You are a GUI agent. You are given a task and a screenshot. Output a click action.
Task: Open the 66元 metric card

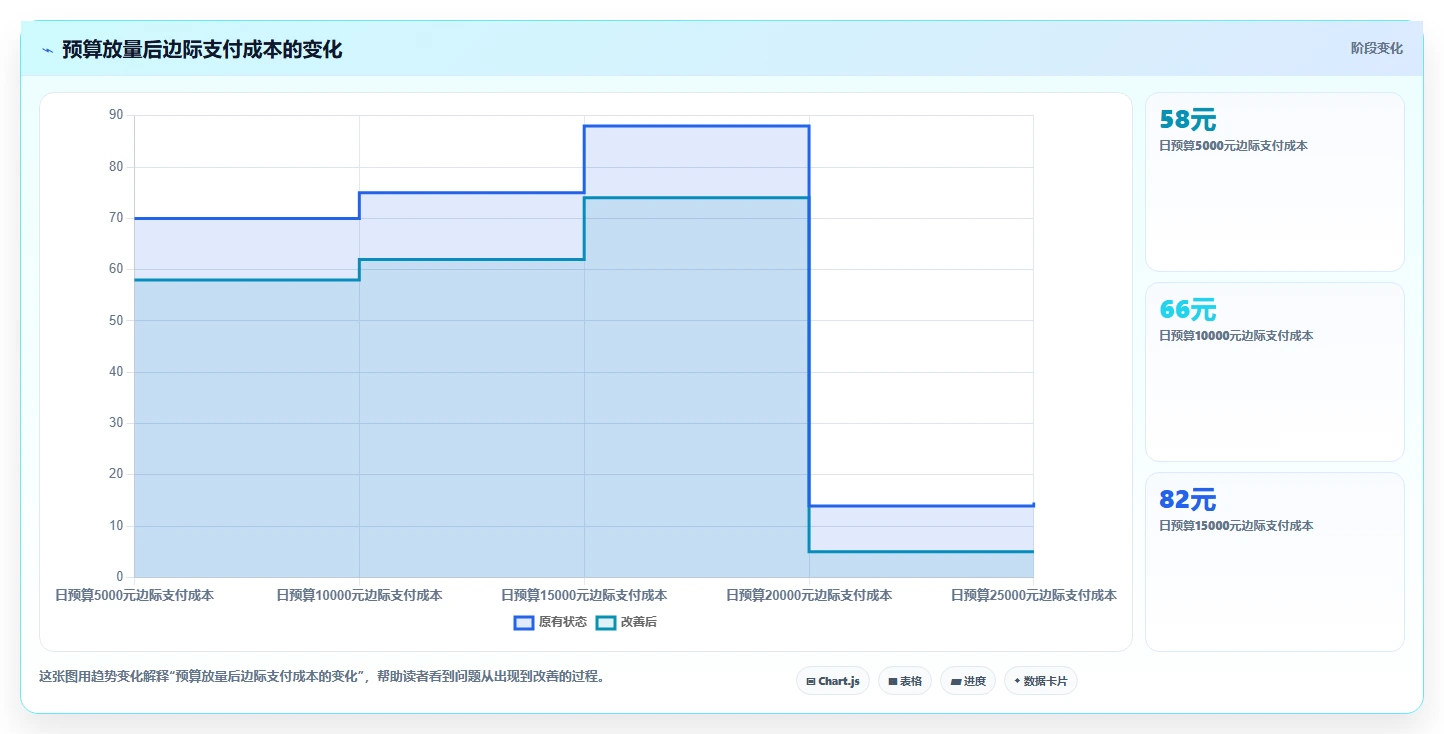(x=1275, y=372)
